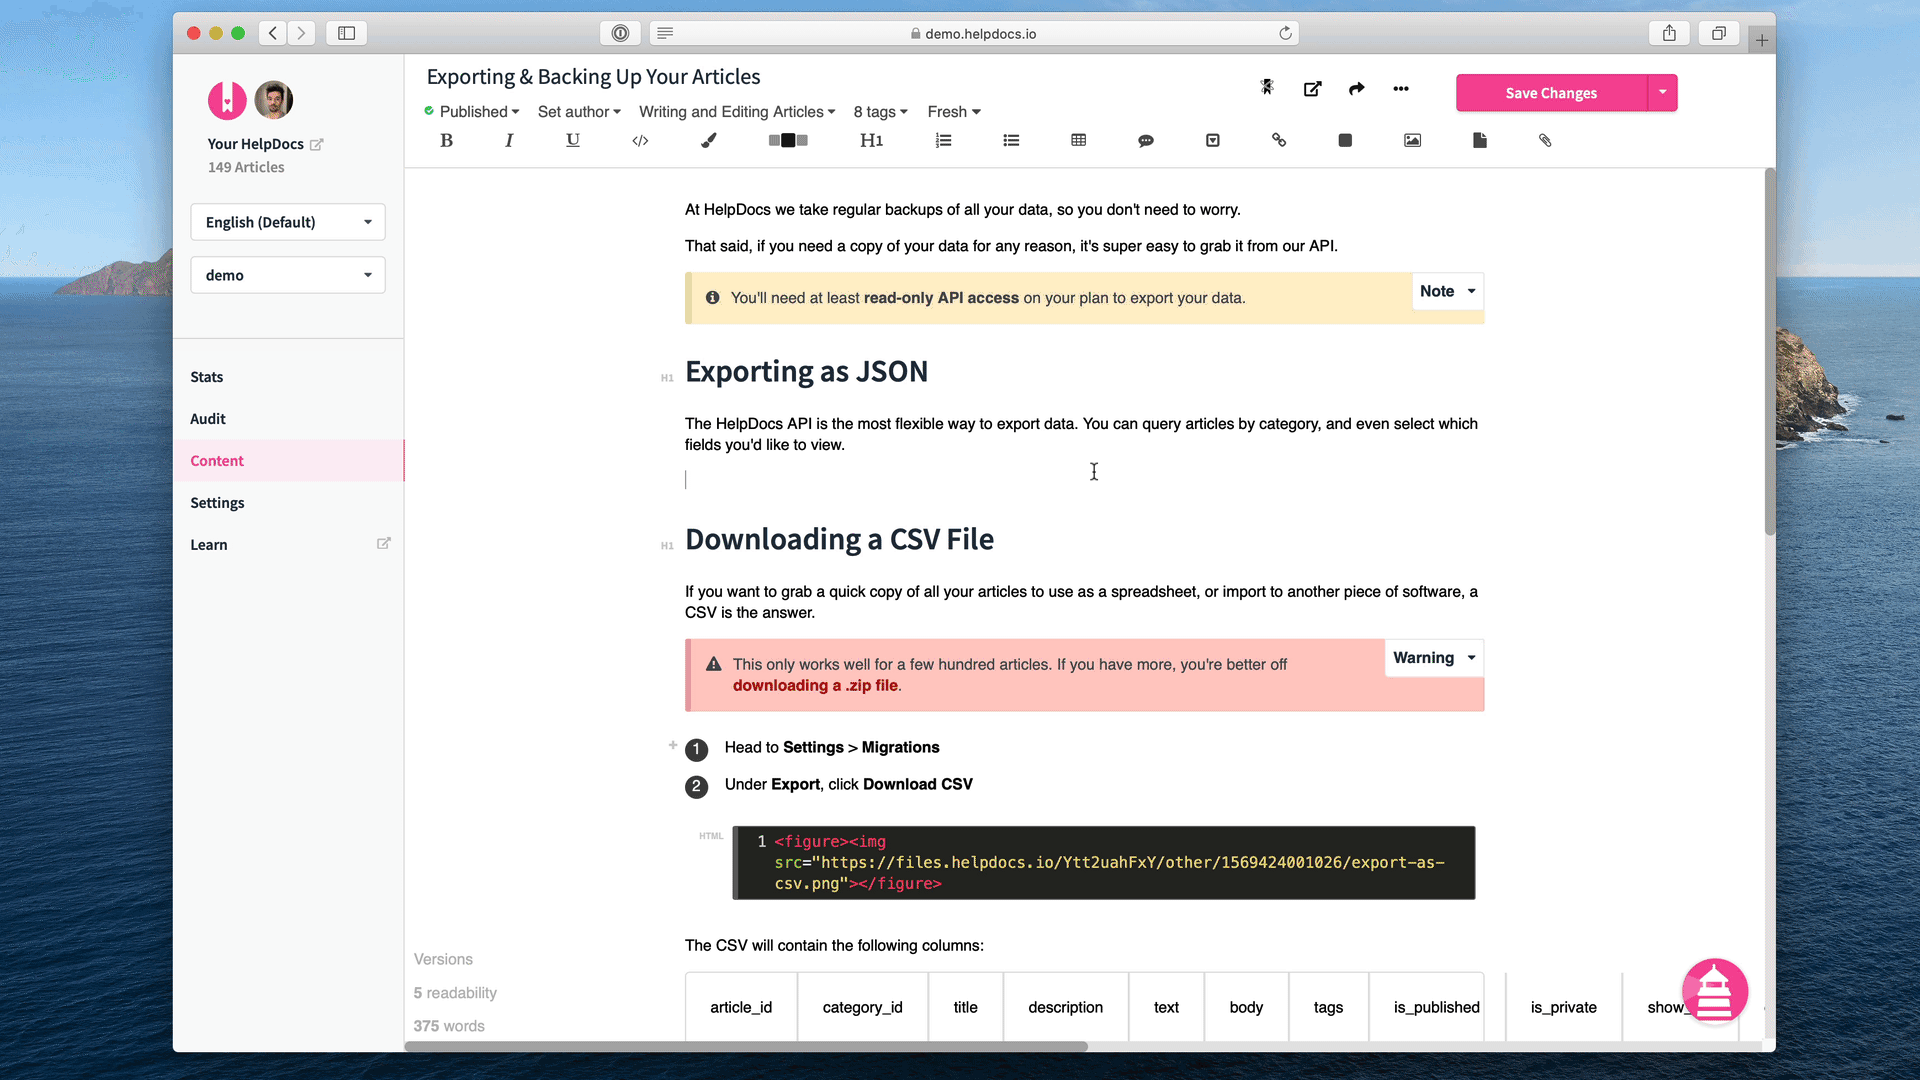
Task: Change the English (Default) language selector
Action: pyautogui.click(x=288, y=222)
